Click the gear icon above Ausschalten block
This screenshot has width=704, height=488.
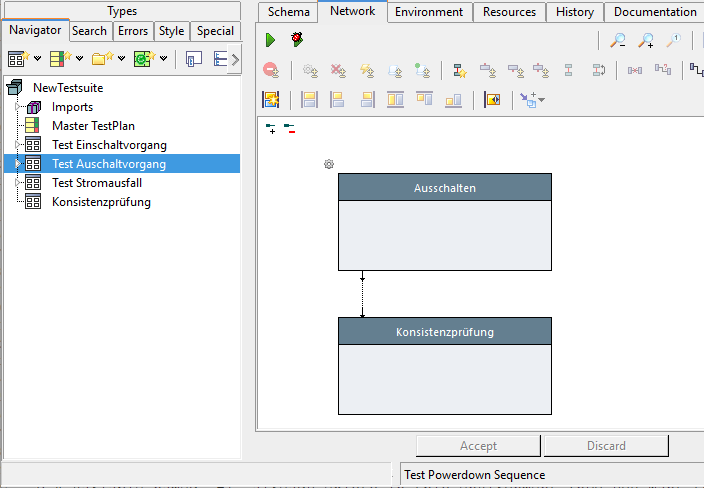coord(329,164)
